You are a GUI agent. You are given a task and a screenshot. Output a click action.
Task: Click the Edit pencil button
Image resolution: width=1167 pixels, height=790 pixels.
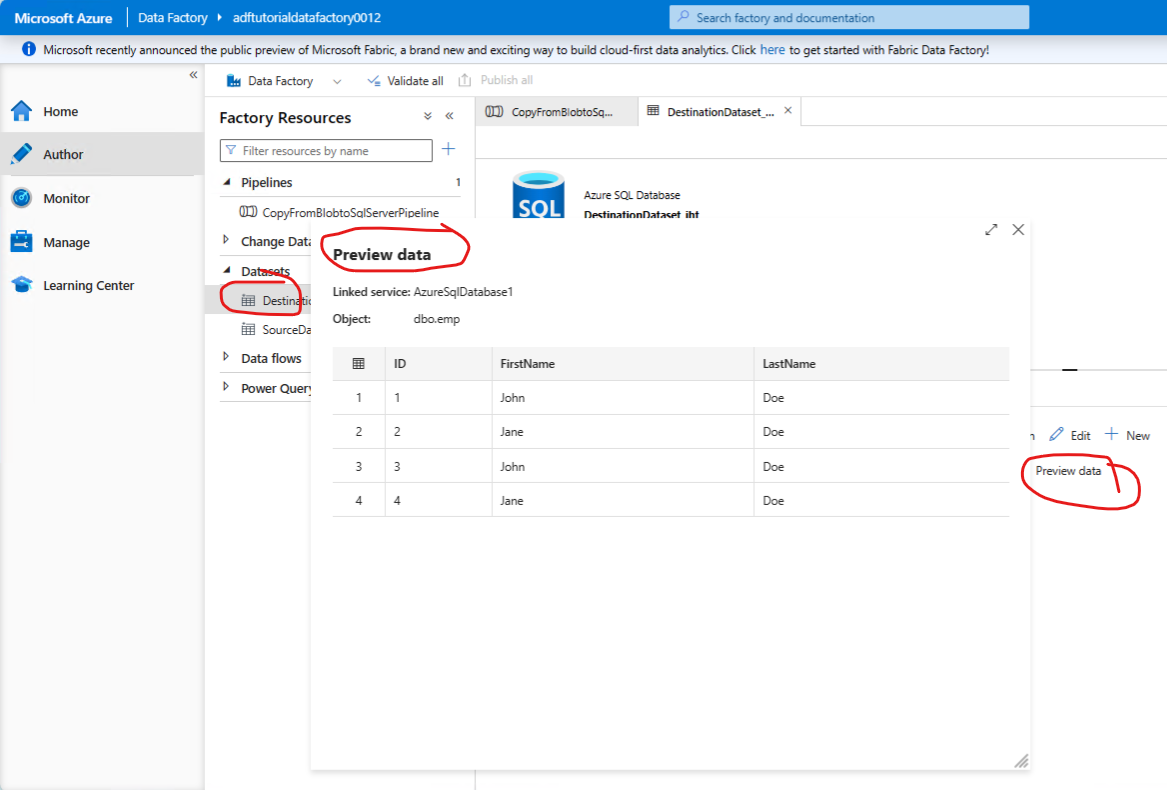(1070, 435)
